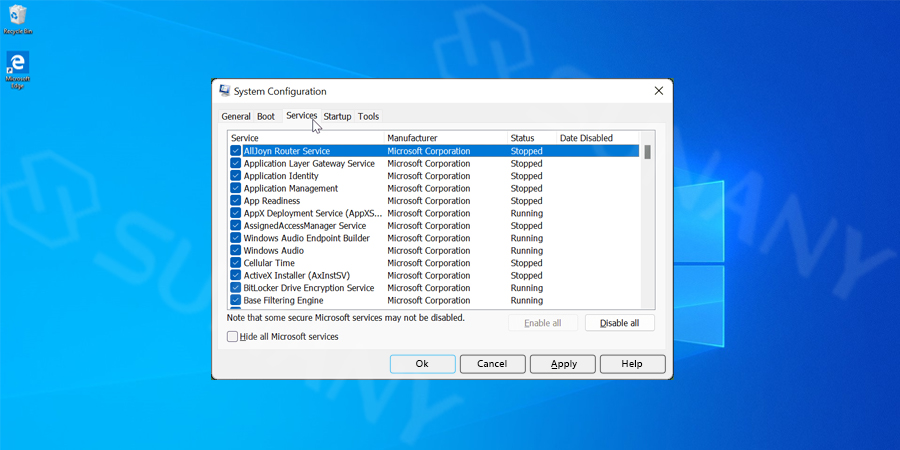
Task: Select the AppX Deployment Service name
Action: 313,213
